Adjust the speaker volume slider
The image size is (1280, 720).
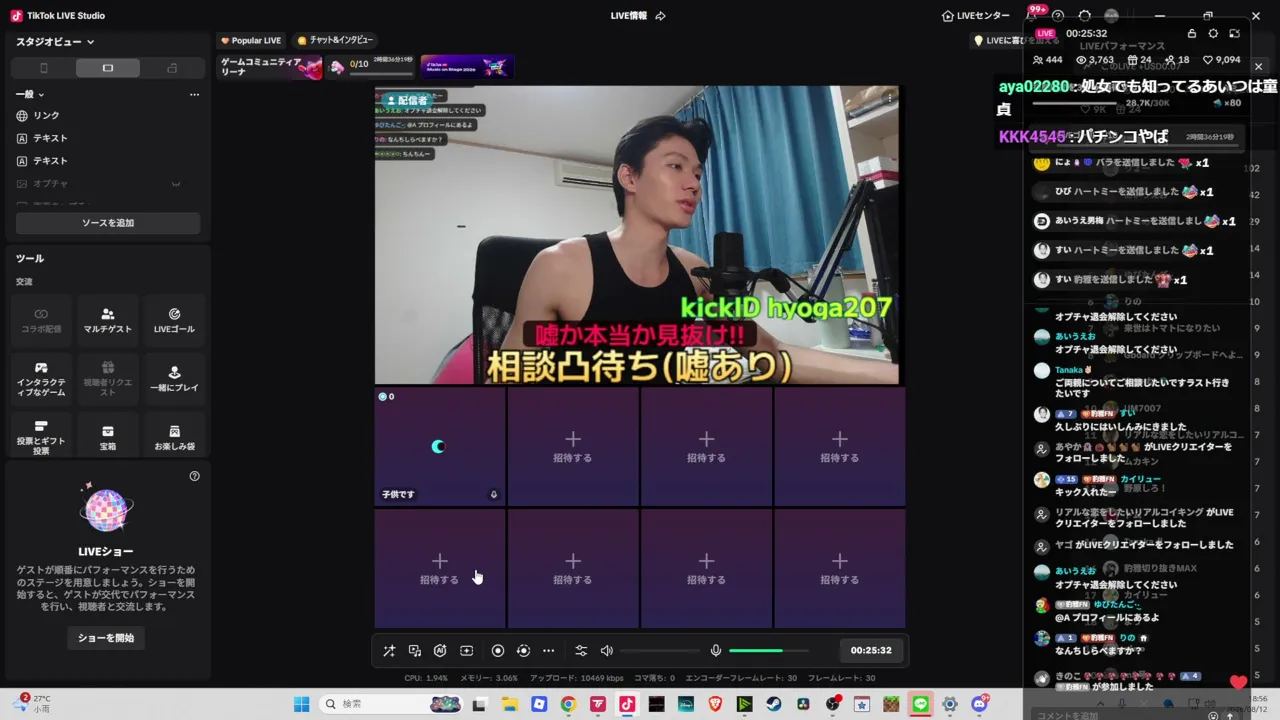660,650
